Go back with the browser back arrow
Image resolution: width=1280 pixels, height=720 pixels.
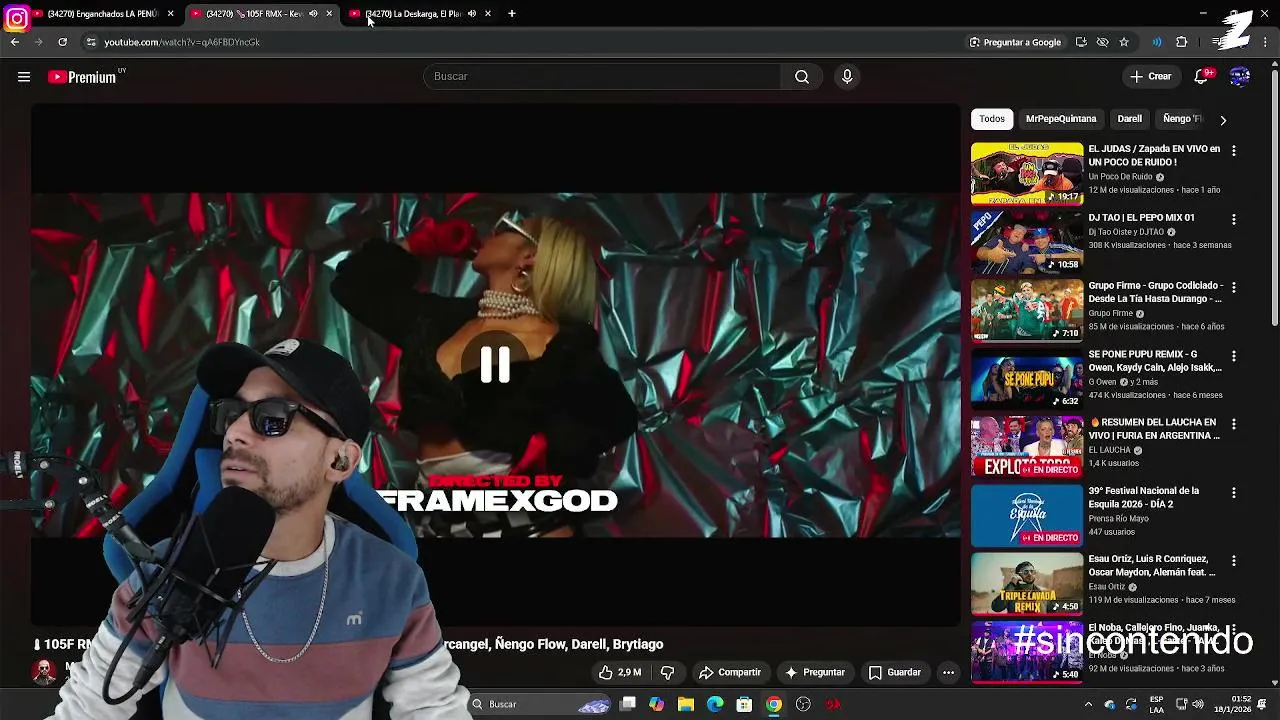tap(15, 42)
